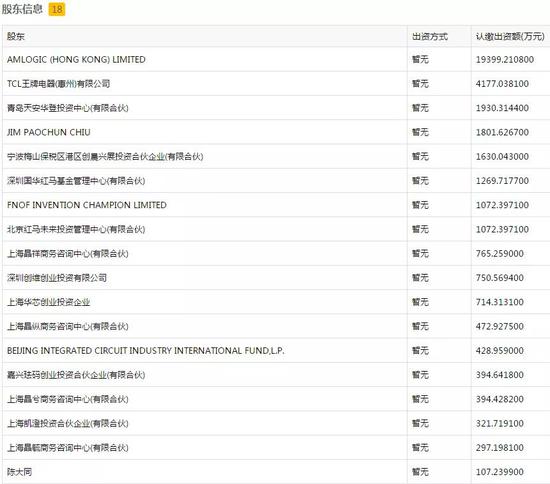Select the amount 4177.038100
This screenshot has width=550, height=484.
click(502, 84)
